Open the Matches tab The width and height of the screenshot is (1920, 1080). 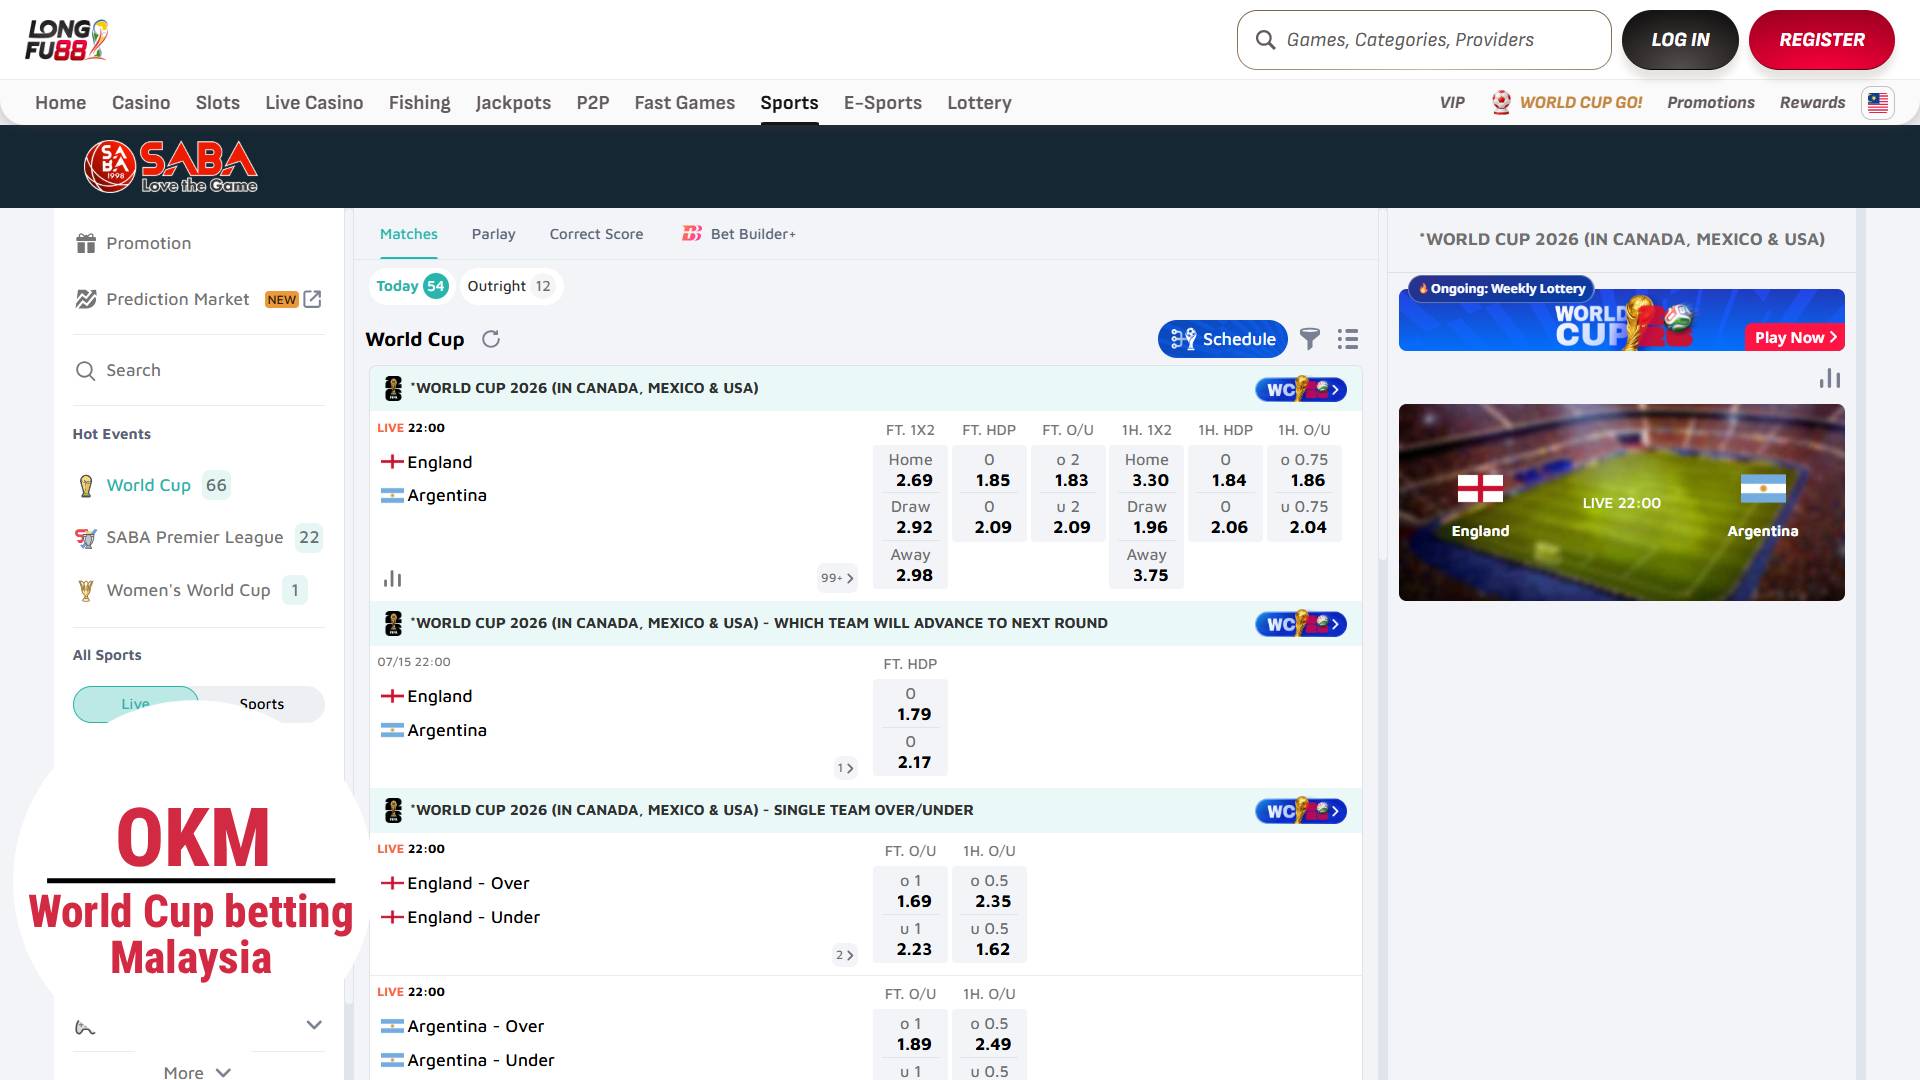409,233
